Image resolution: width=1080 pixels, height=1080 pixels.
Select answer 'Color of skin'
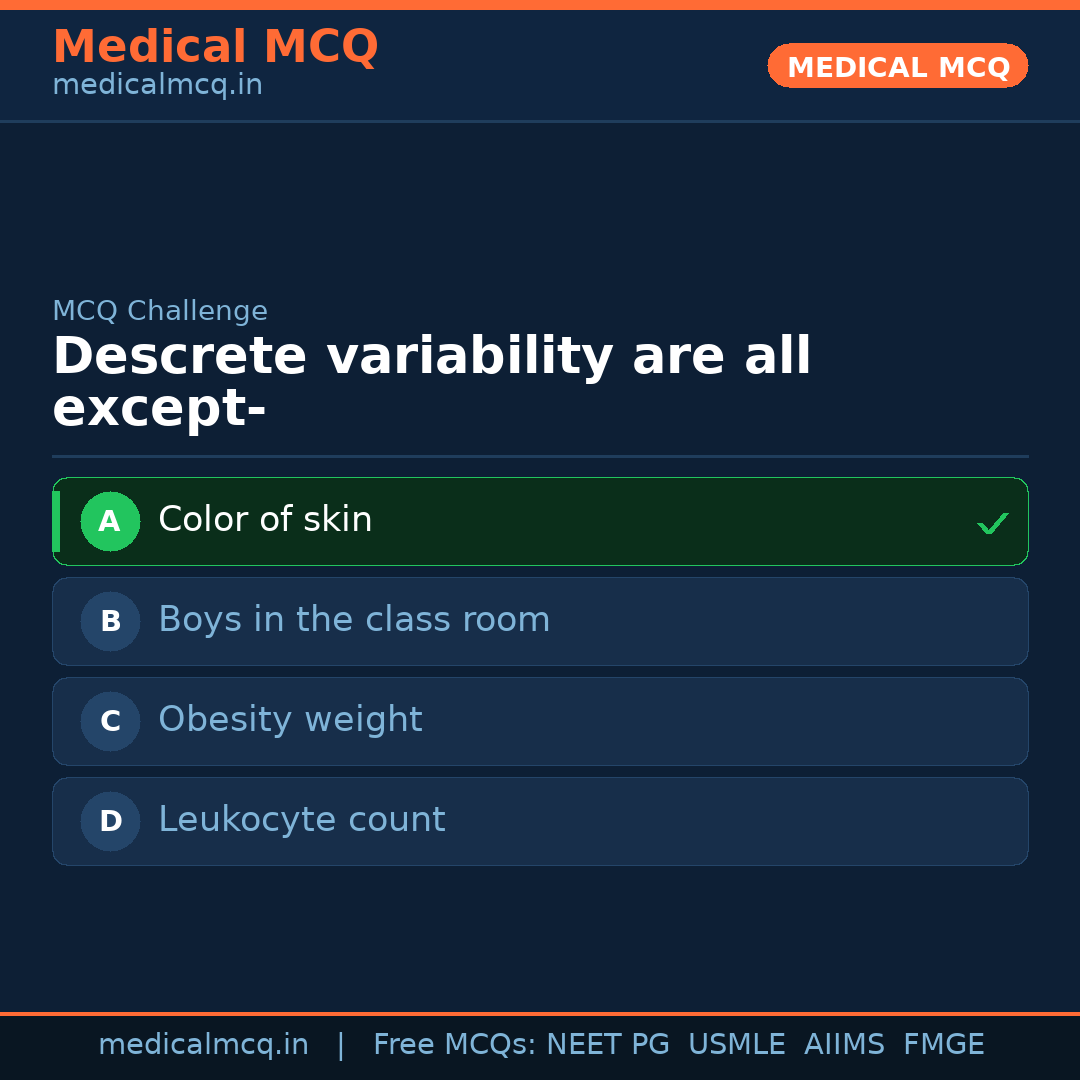tap(265, 519)
